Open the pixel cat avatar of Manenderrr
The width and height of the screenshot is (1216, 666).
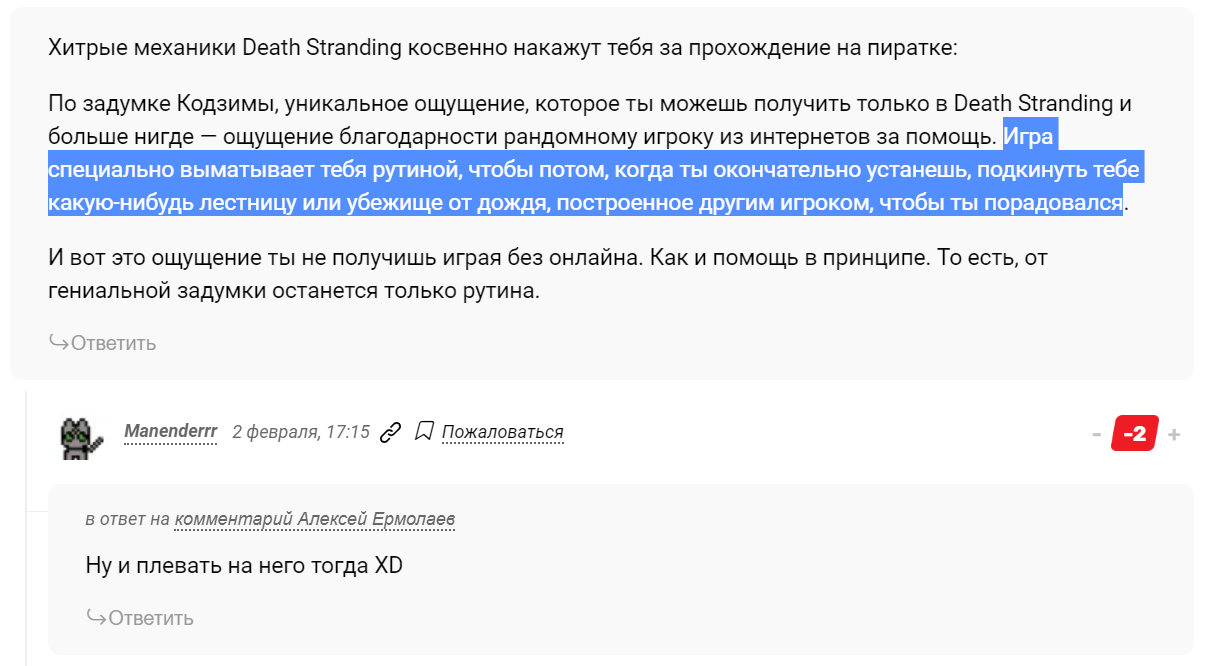tap(82, 437)
